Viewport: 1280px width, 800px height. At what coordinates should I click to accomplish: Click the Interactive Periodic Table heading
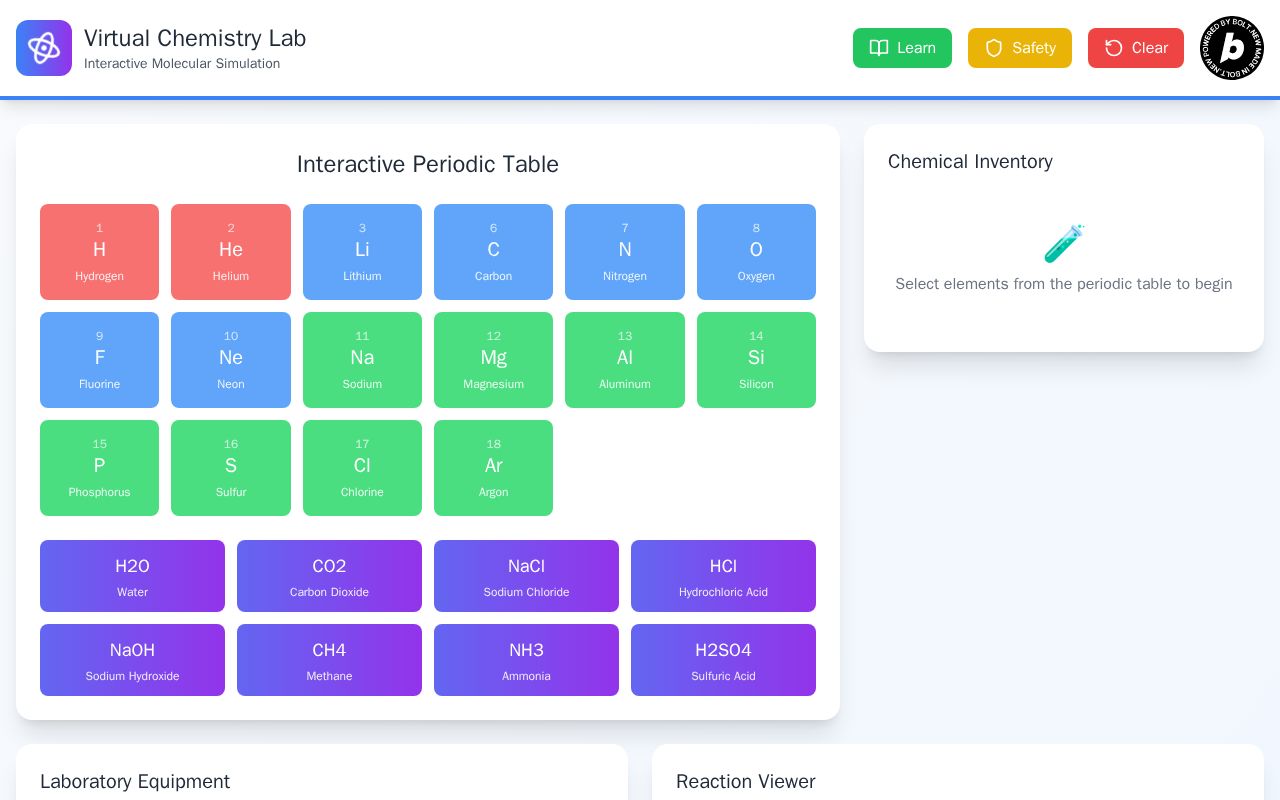(x=428, y=164)
